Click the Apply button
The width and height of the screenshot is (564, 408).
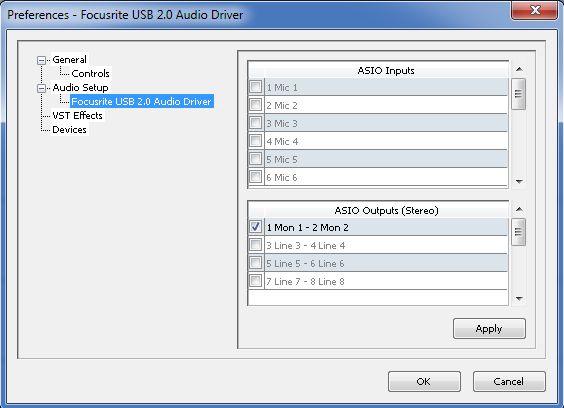pyautogui.click(x=489, y=328)
